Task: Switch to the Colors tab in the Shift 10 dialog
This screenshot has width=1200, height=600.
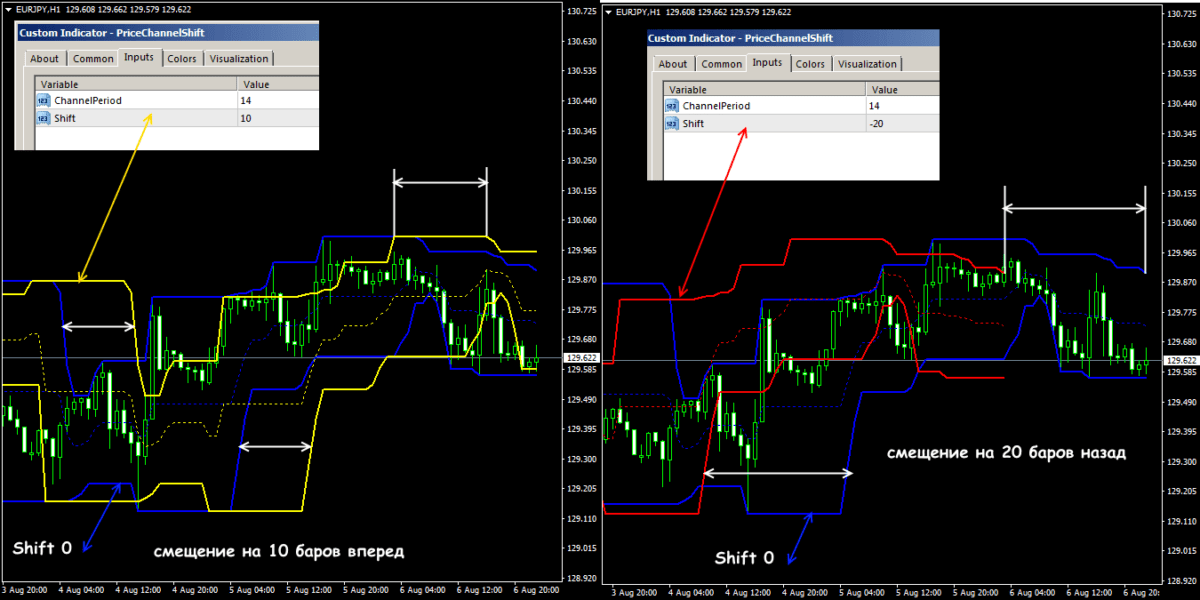Action: coord(181,59)
